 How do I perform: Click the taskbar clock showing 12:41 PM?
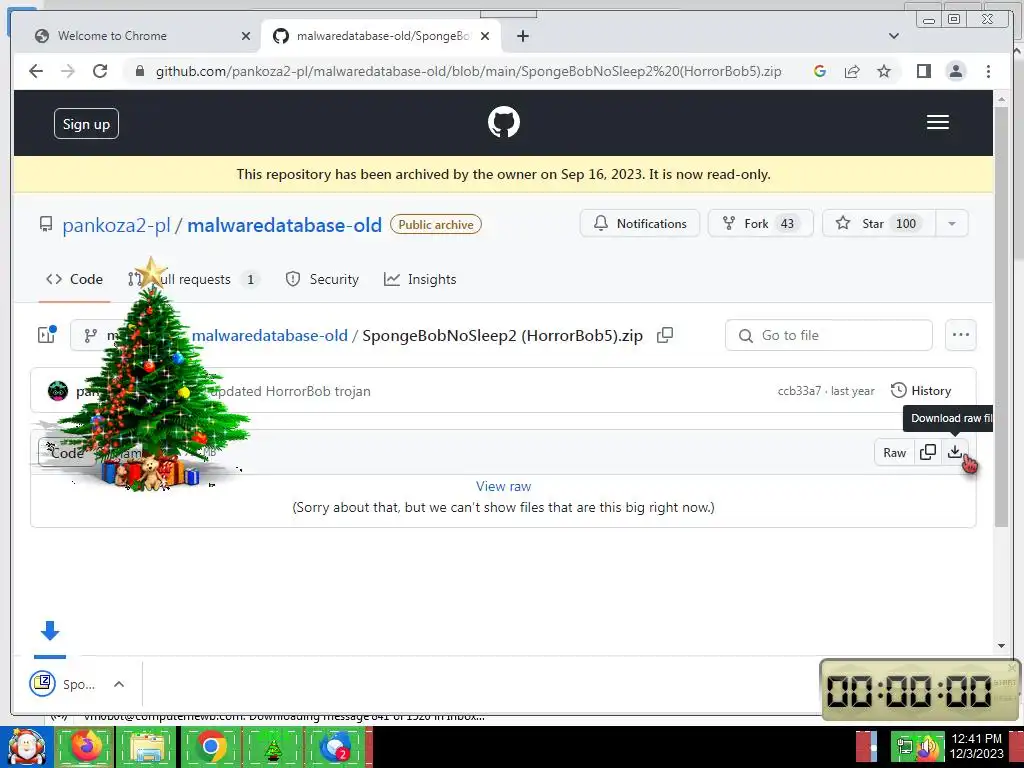[977, 746]
